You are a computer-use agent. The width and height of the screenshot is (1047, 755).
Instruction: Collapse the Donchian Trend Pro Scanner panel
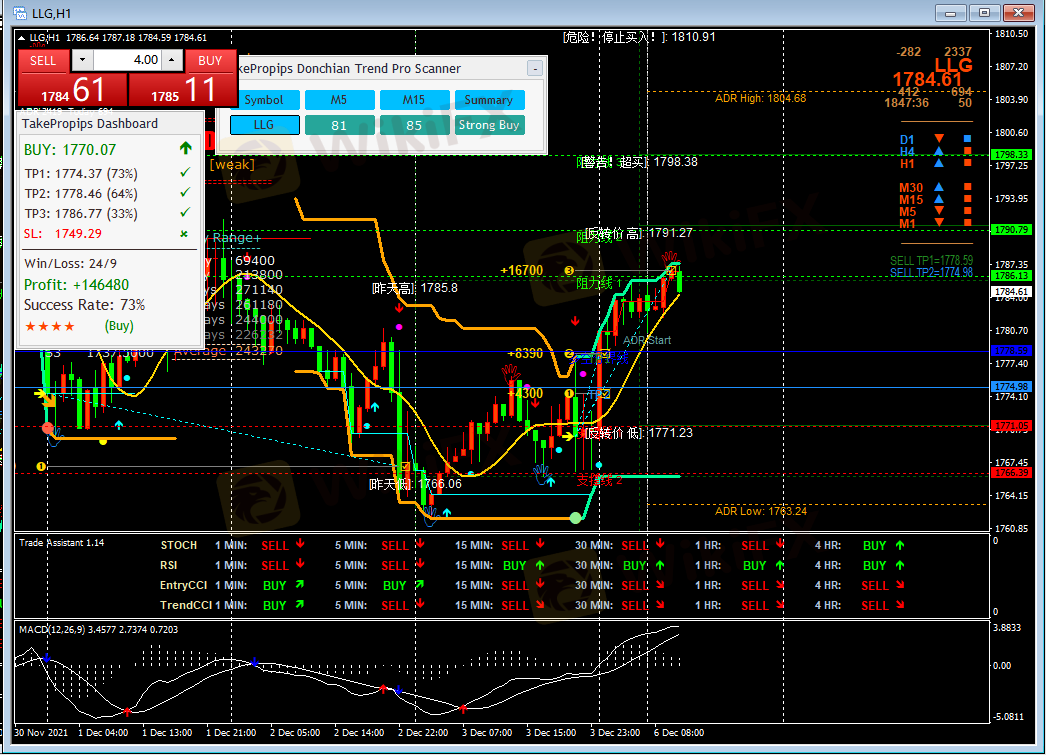535,68
